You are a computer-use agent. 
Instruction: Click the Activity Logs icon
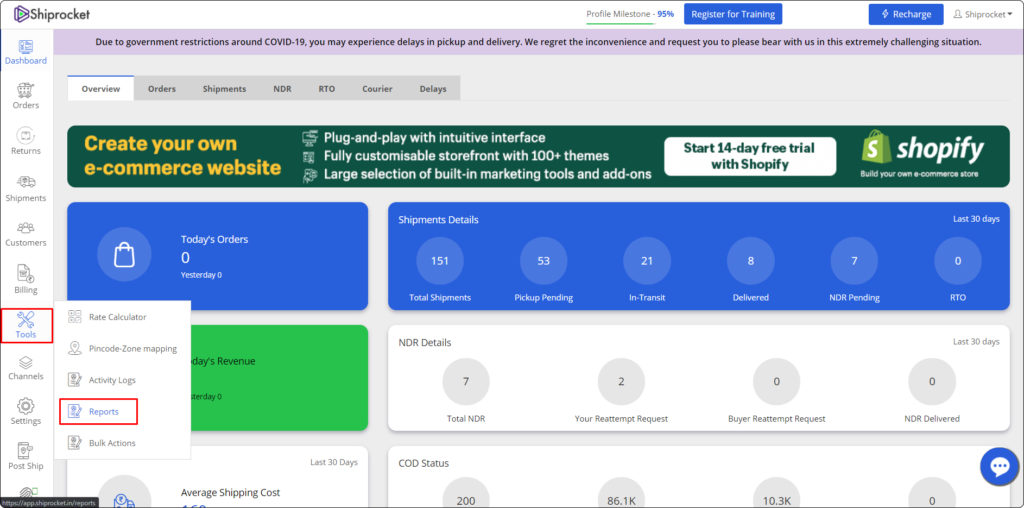75,379
